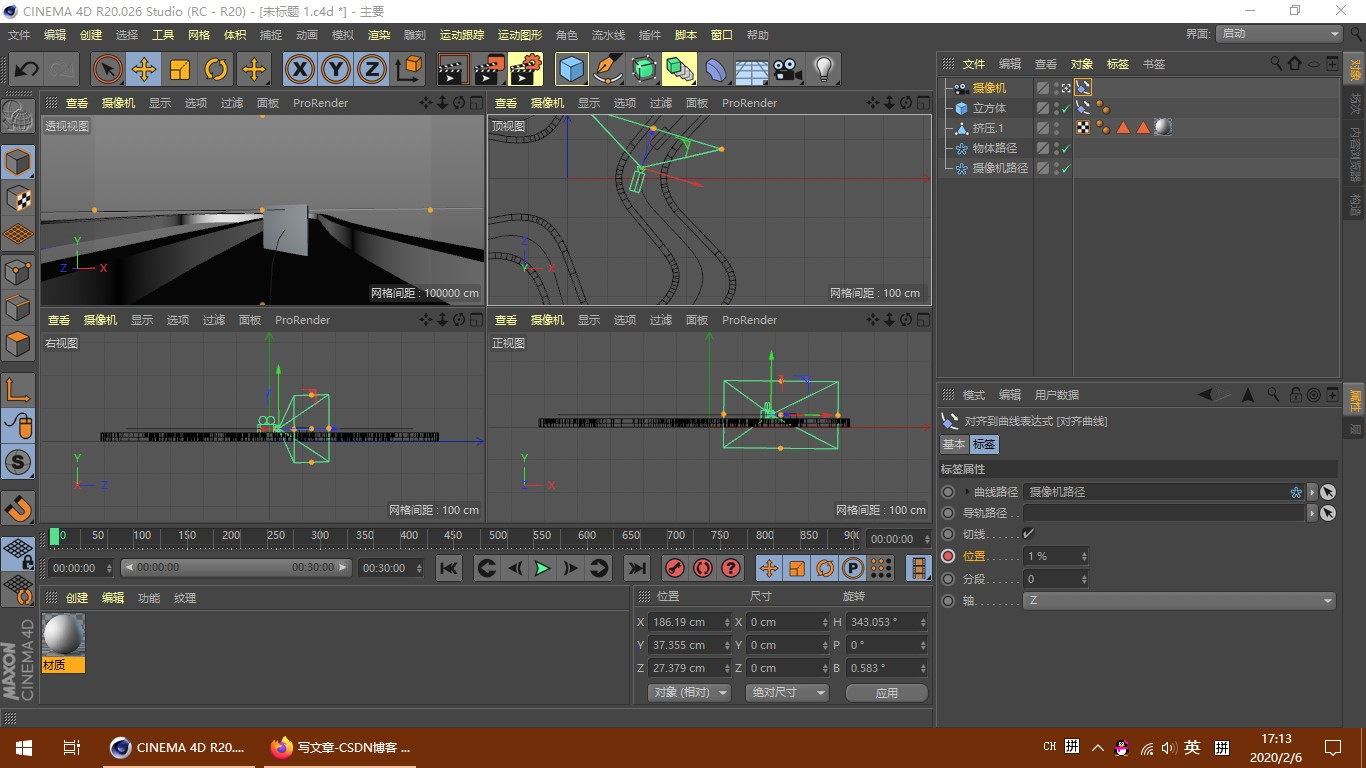This screenshot has height=768, width=1366.
Task: Toggle the Y axis lock icon
Action: (334, 69)
